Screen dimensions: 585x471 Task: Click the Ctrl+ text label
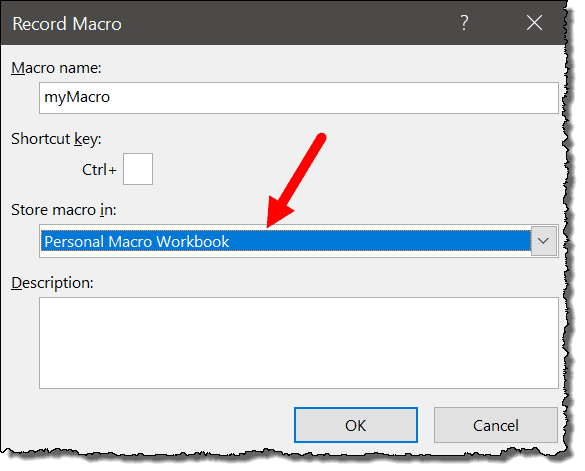tap(99, 170)
